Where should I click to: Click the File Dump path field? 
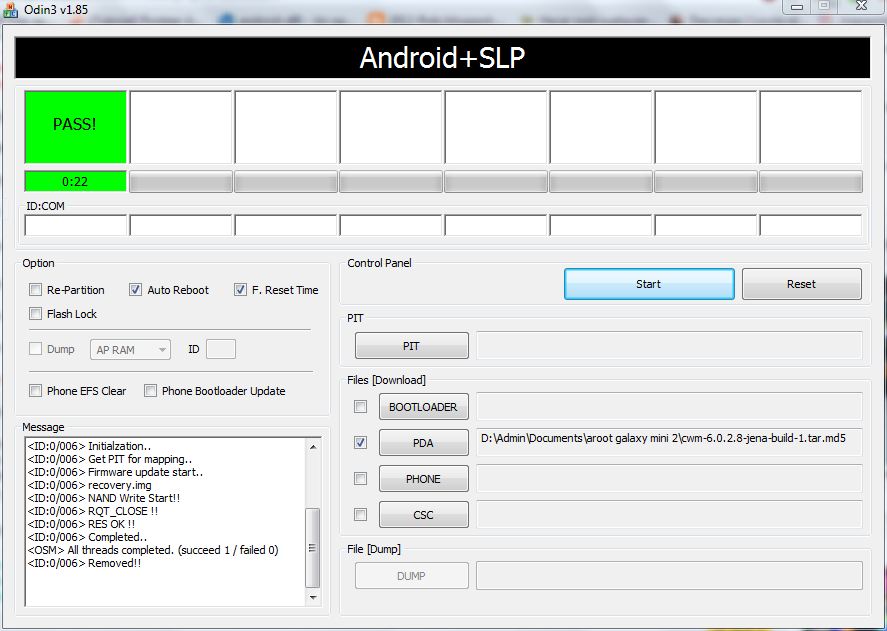(x=669, y=576)
